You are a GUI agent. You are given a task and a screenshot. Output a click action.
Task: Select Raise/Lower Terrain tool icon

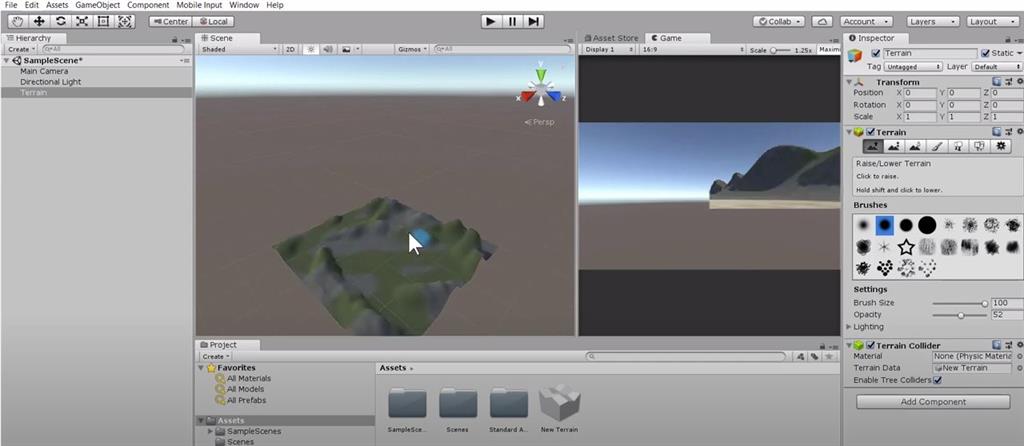[873, 146]
